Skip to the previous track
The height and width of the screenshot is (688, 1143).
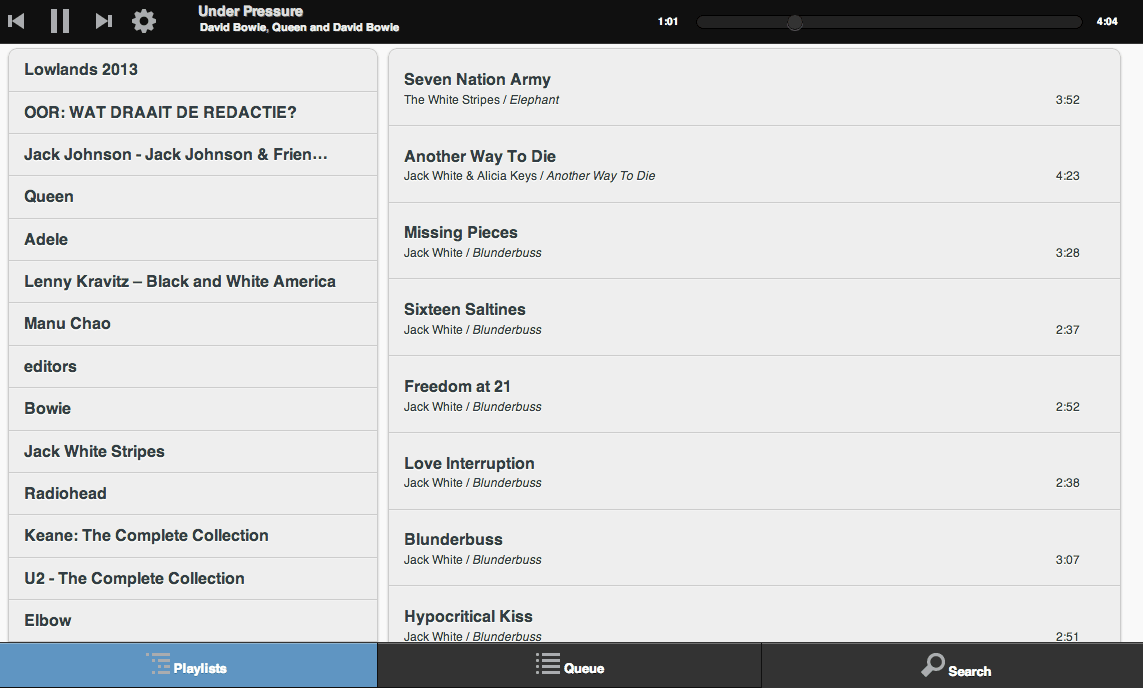coord(17,21)
